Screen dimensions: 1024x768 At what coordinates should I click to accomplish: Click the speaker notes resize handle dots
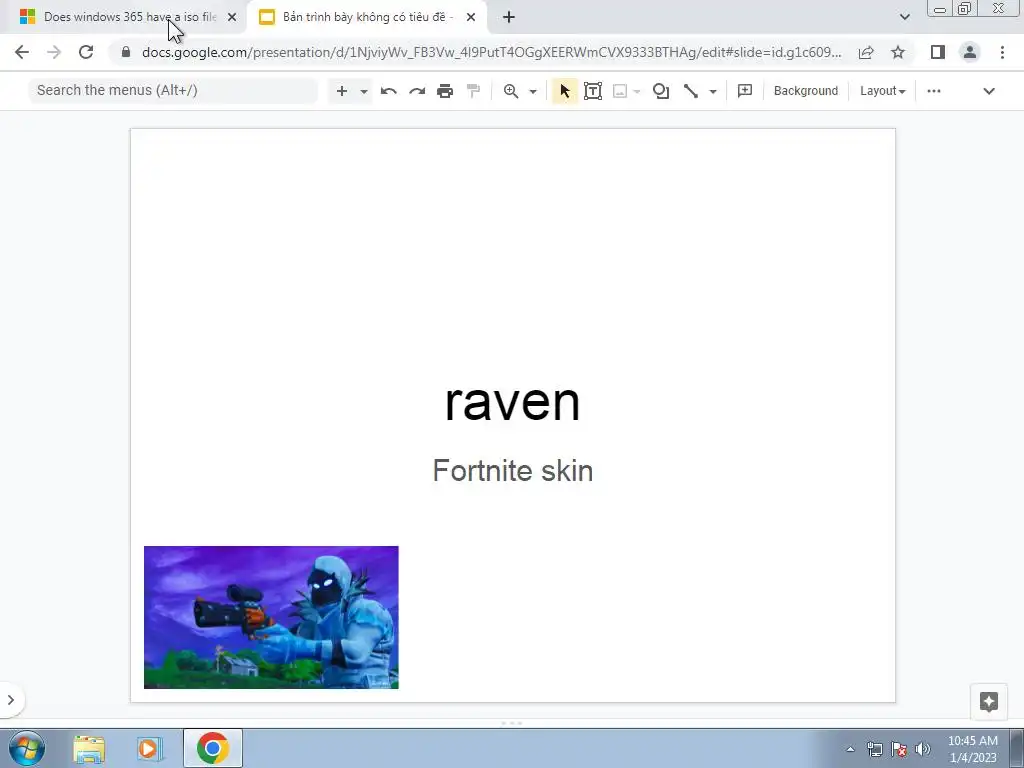[512, 723]
